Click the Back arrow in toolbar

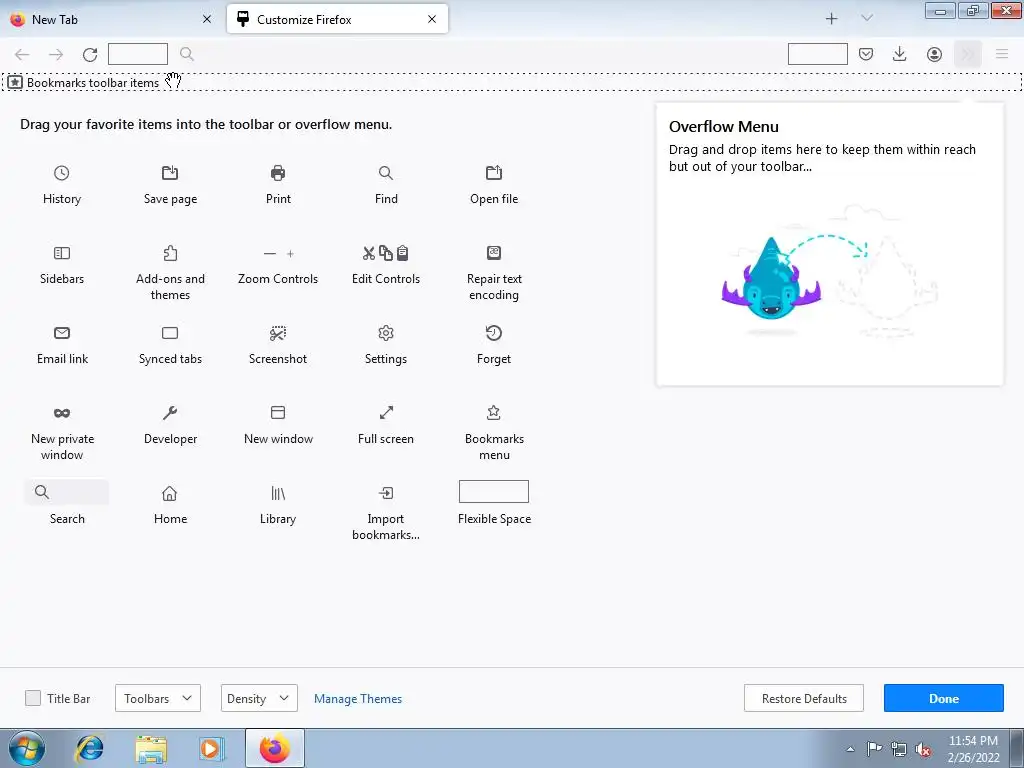click(22, 54)
